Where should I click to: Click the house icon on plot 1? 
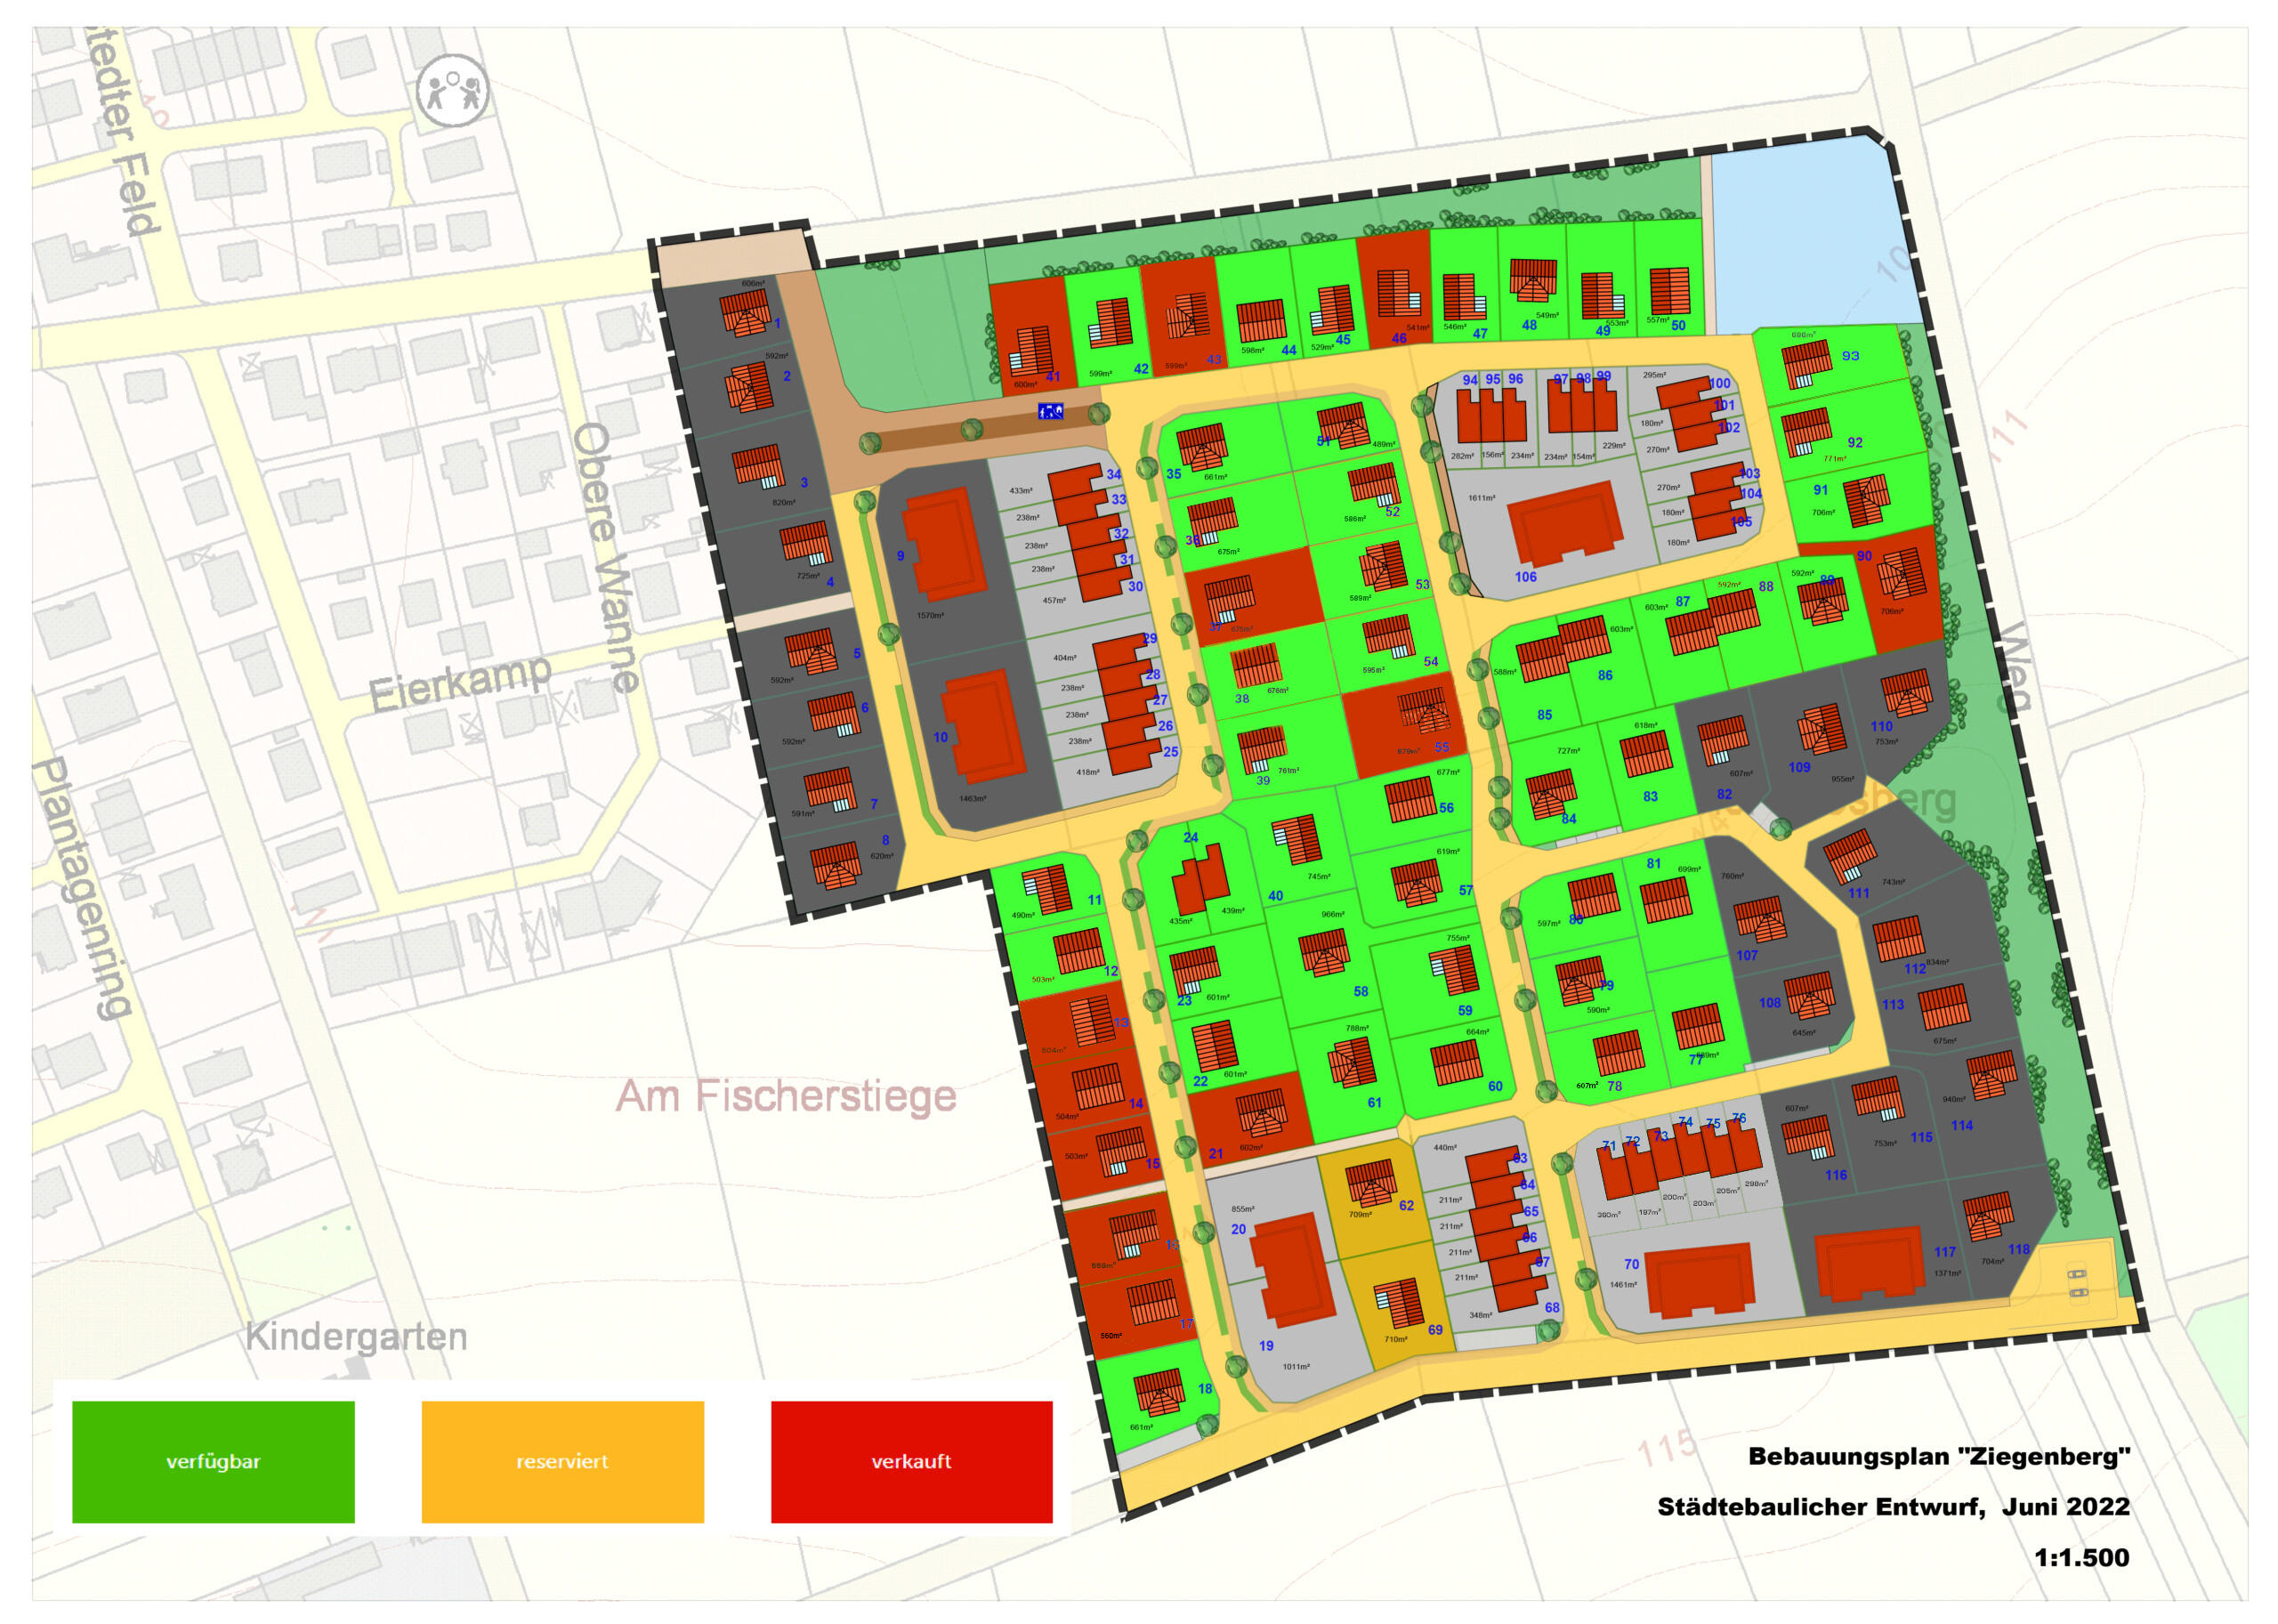(x=746, y=314)
